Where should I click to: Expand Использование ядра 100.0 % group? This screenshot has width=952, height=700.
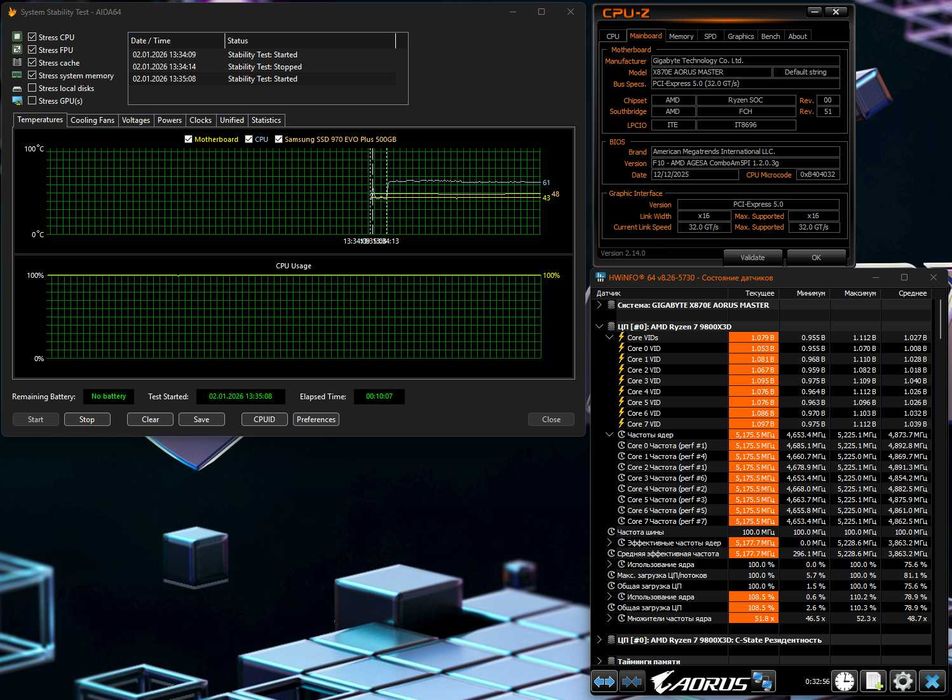coord(610,564)
